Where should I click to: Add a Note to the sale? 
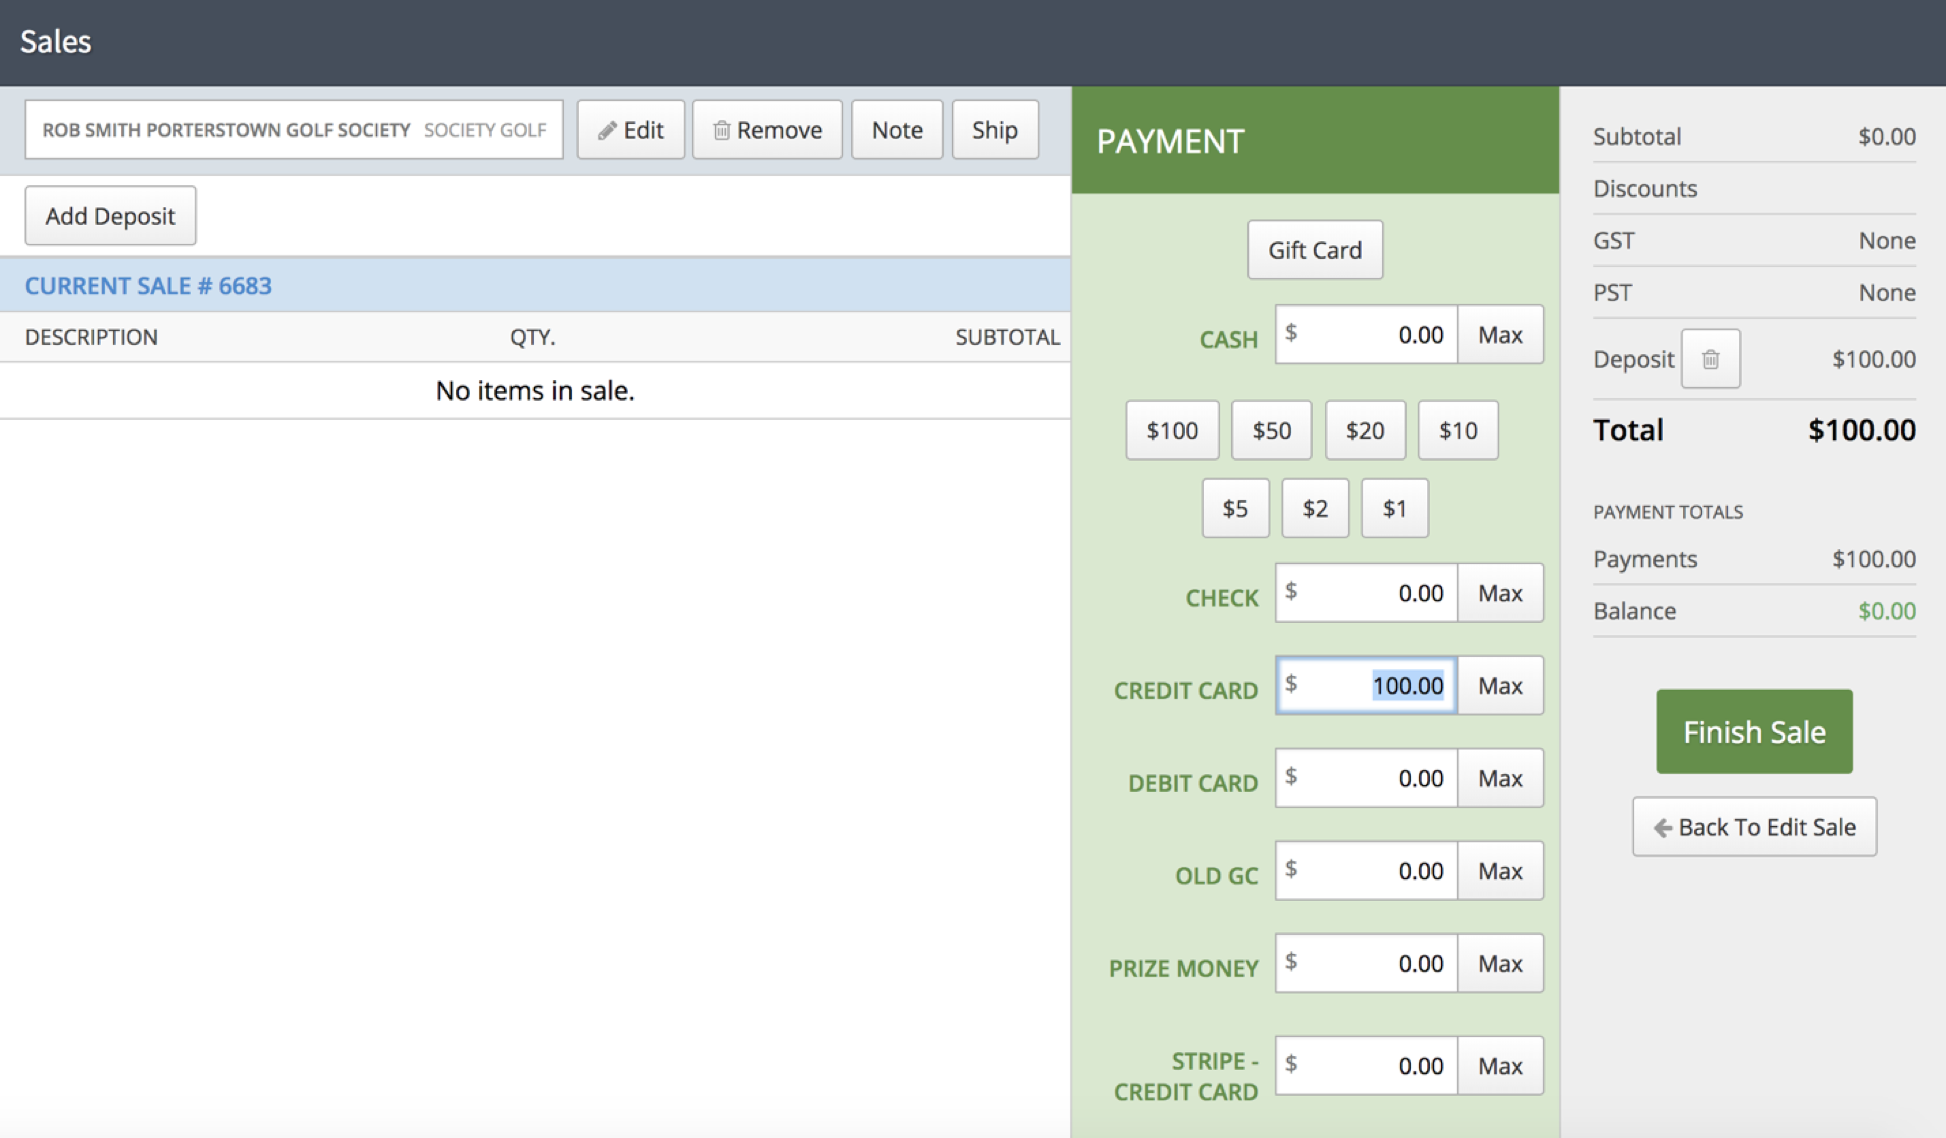(896, 130)
